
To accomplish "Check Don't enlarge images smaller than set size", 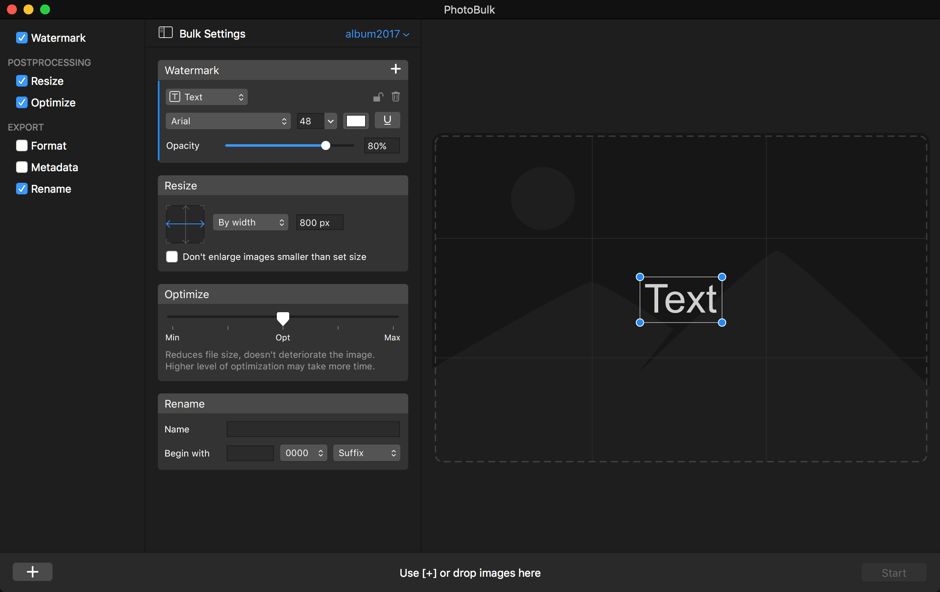I will click(x=172, y=257).
